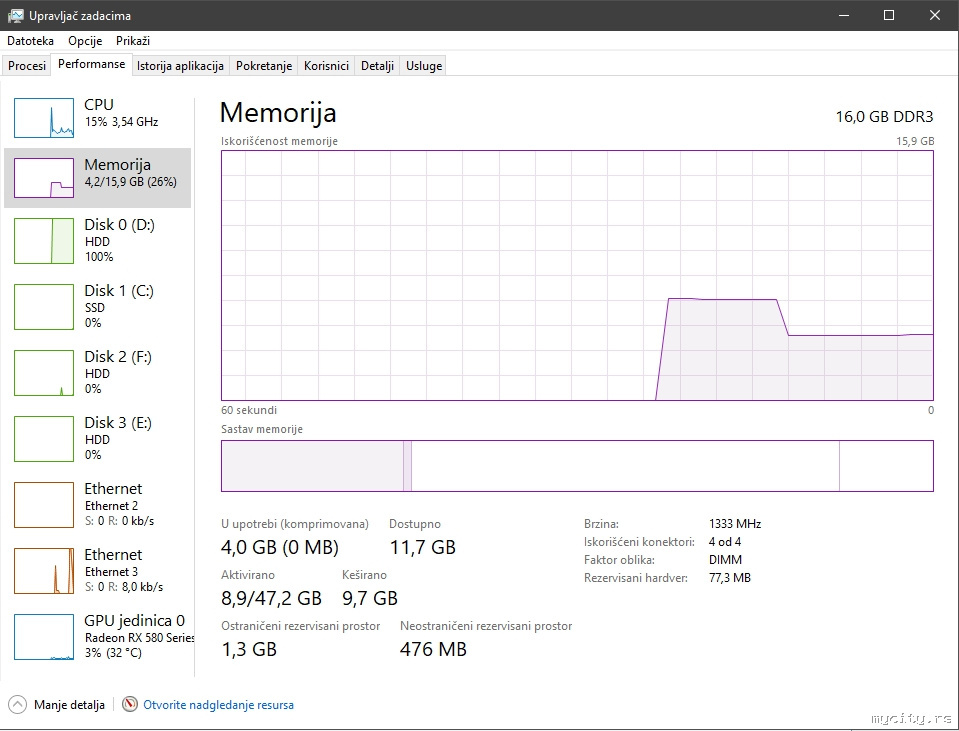959x731 pixels.
Task: Click Otvorite nadgledanje resursa link
Action: (219, 705)
